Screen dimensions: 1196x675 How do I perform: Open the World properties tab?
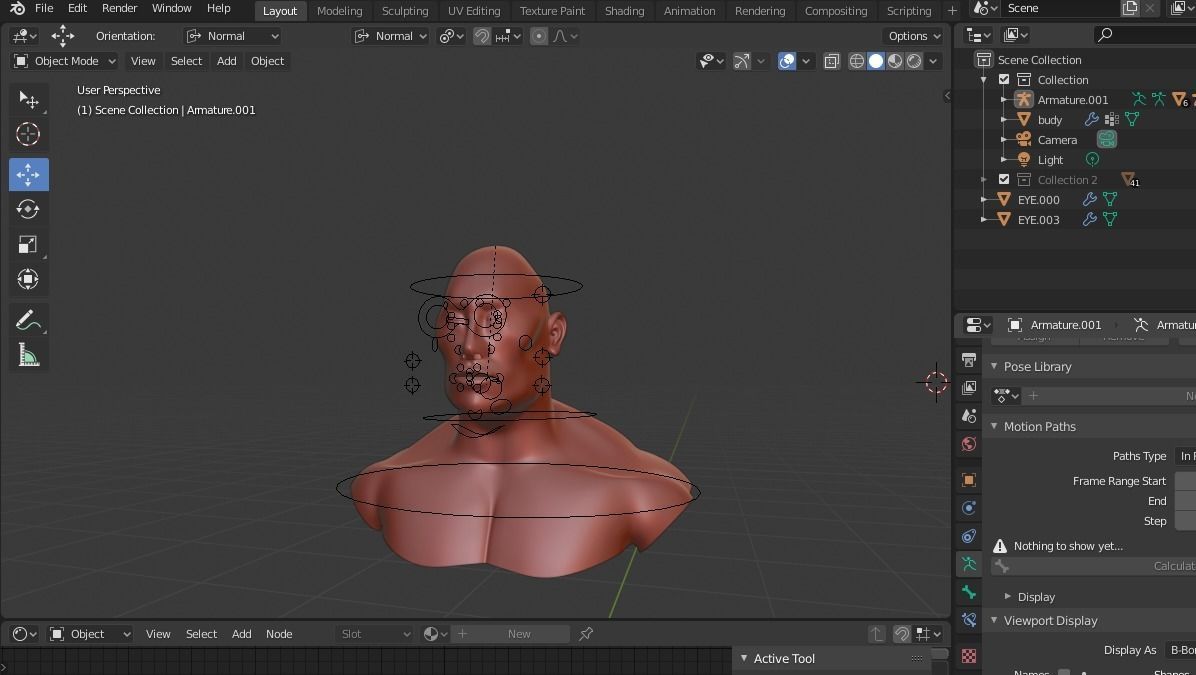pyautogui.click(x=969, y=444)
